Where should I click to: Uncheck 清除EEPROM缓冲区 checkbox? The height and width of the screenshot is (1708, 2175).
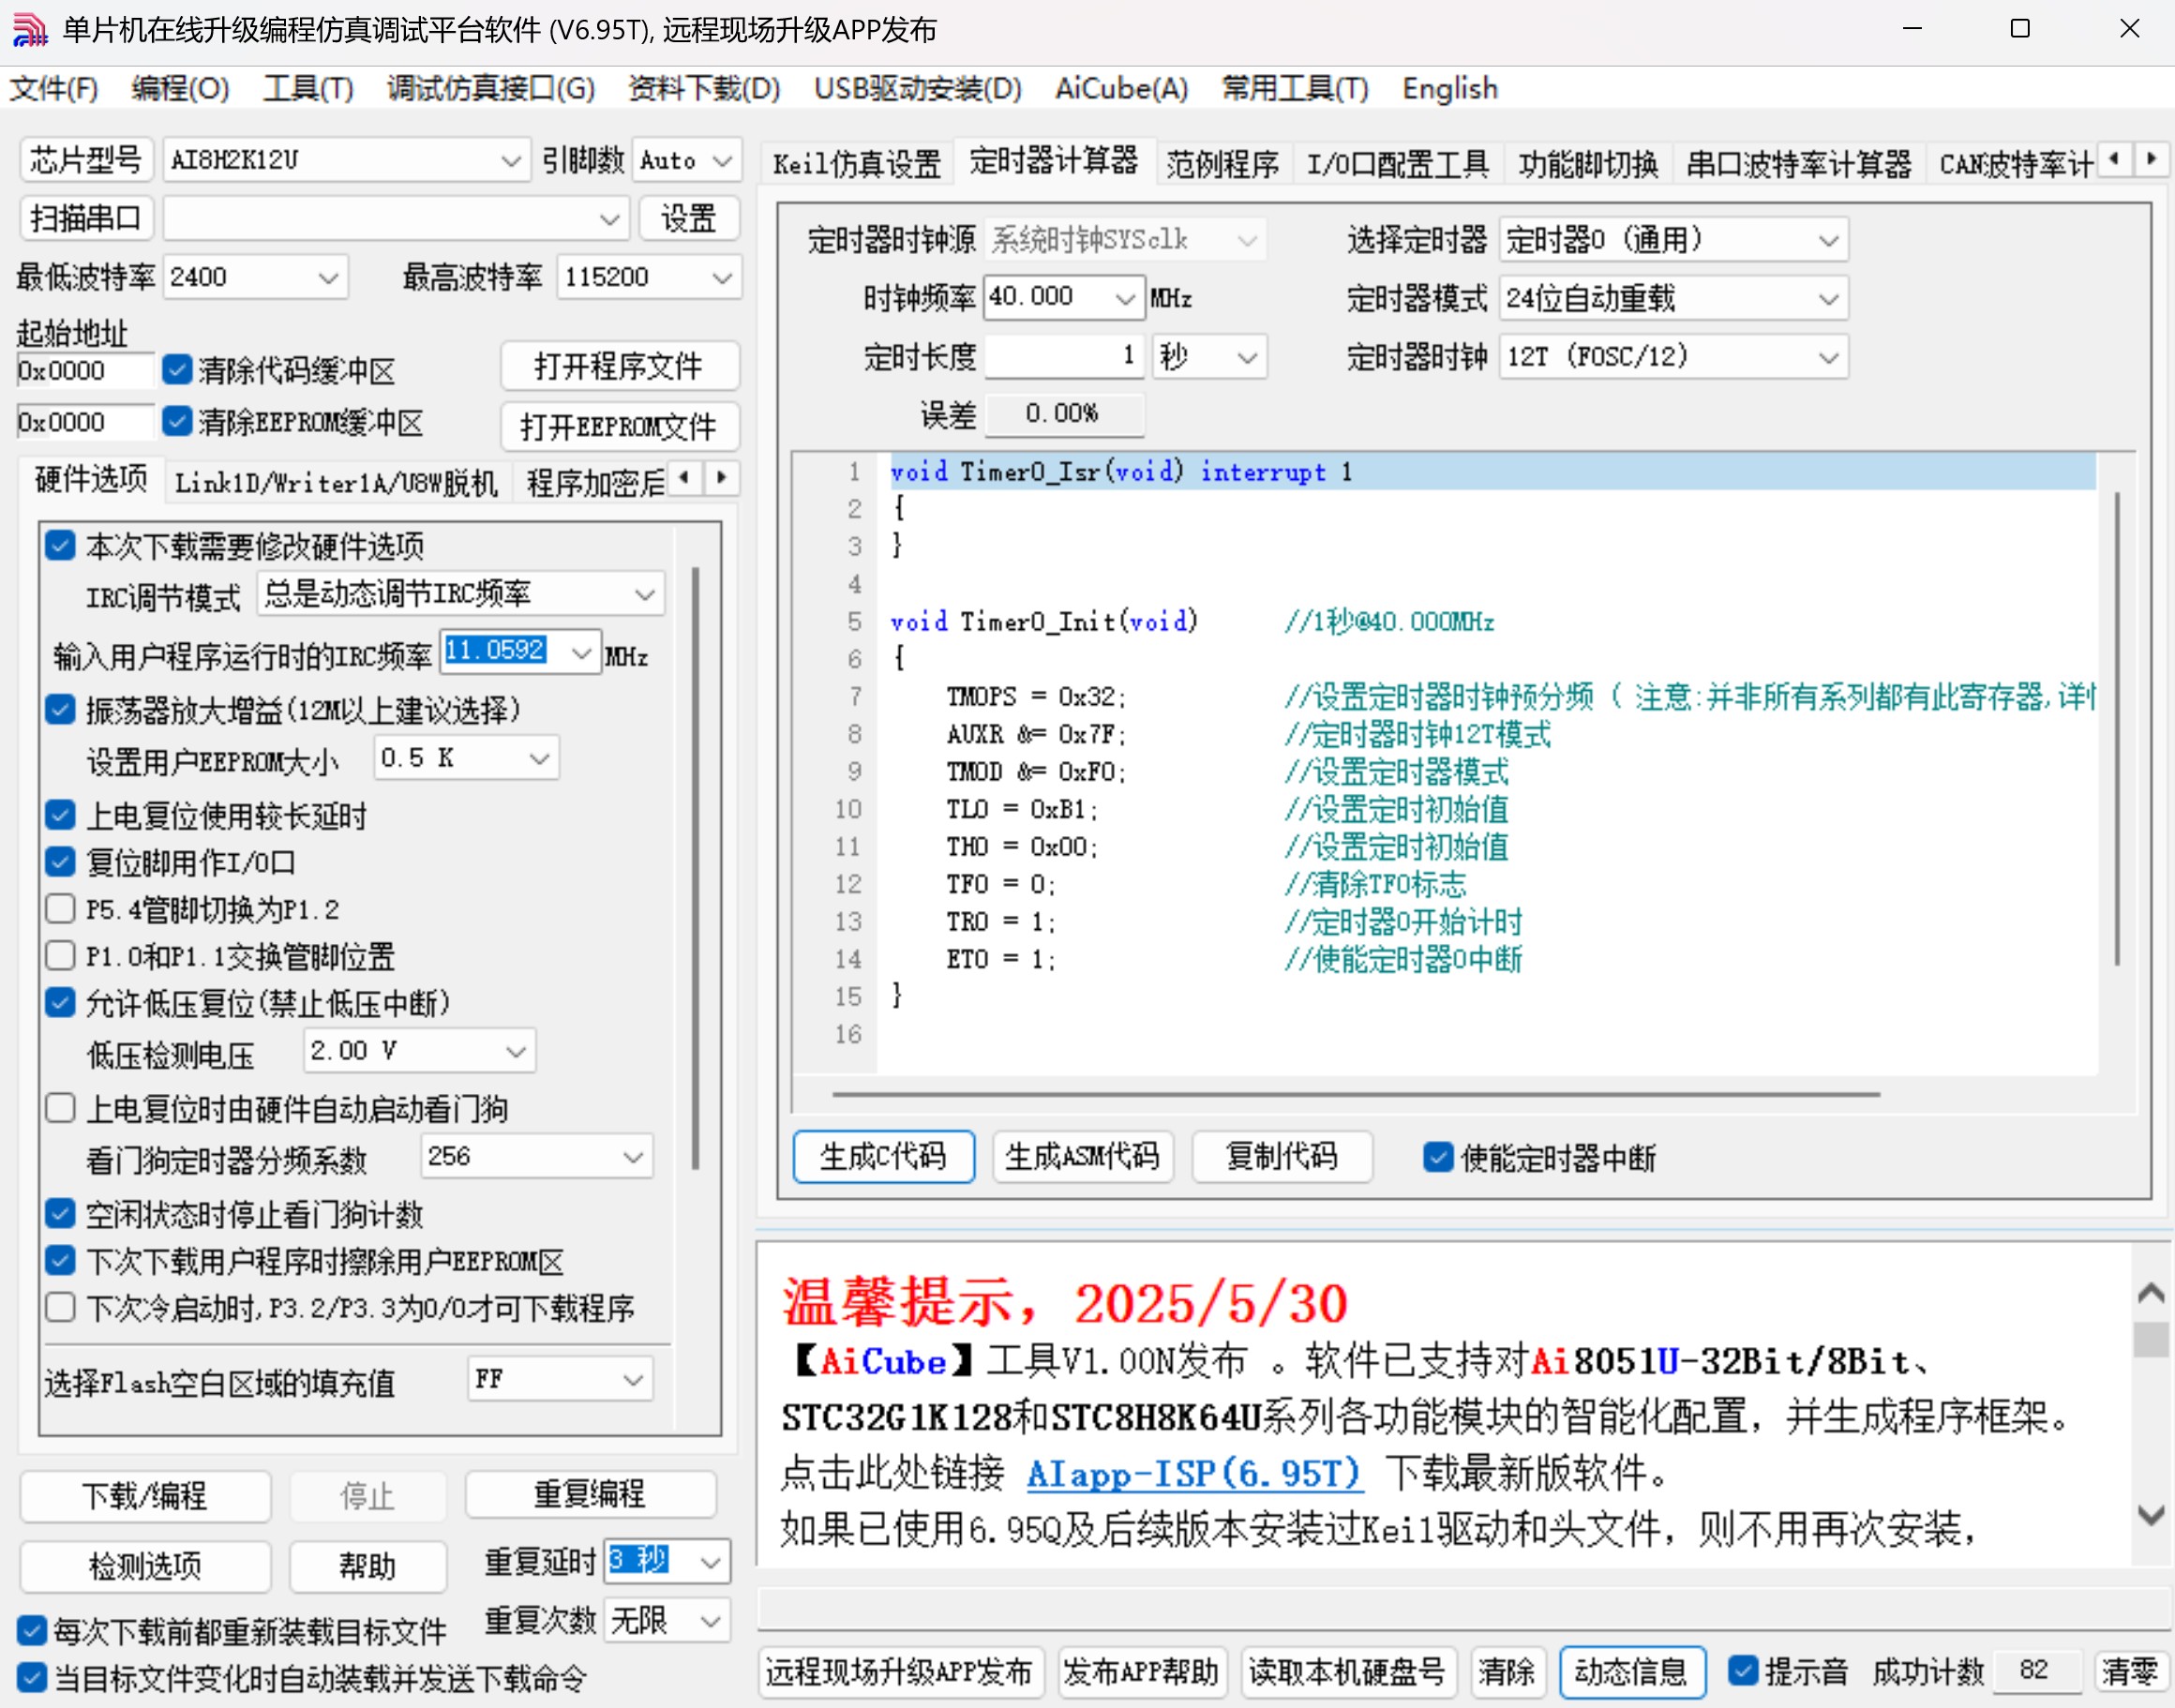(177, 421)
